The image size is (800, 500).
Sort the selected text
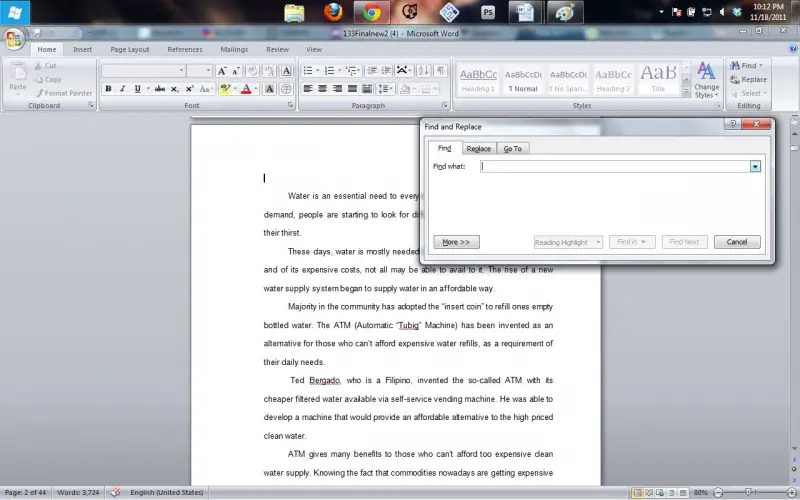click(x=423, y=70)
